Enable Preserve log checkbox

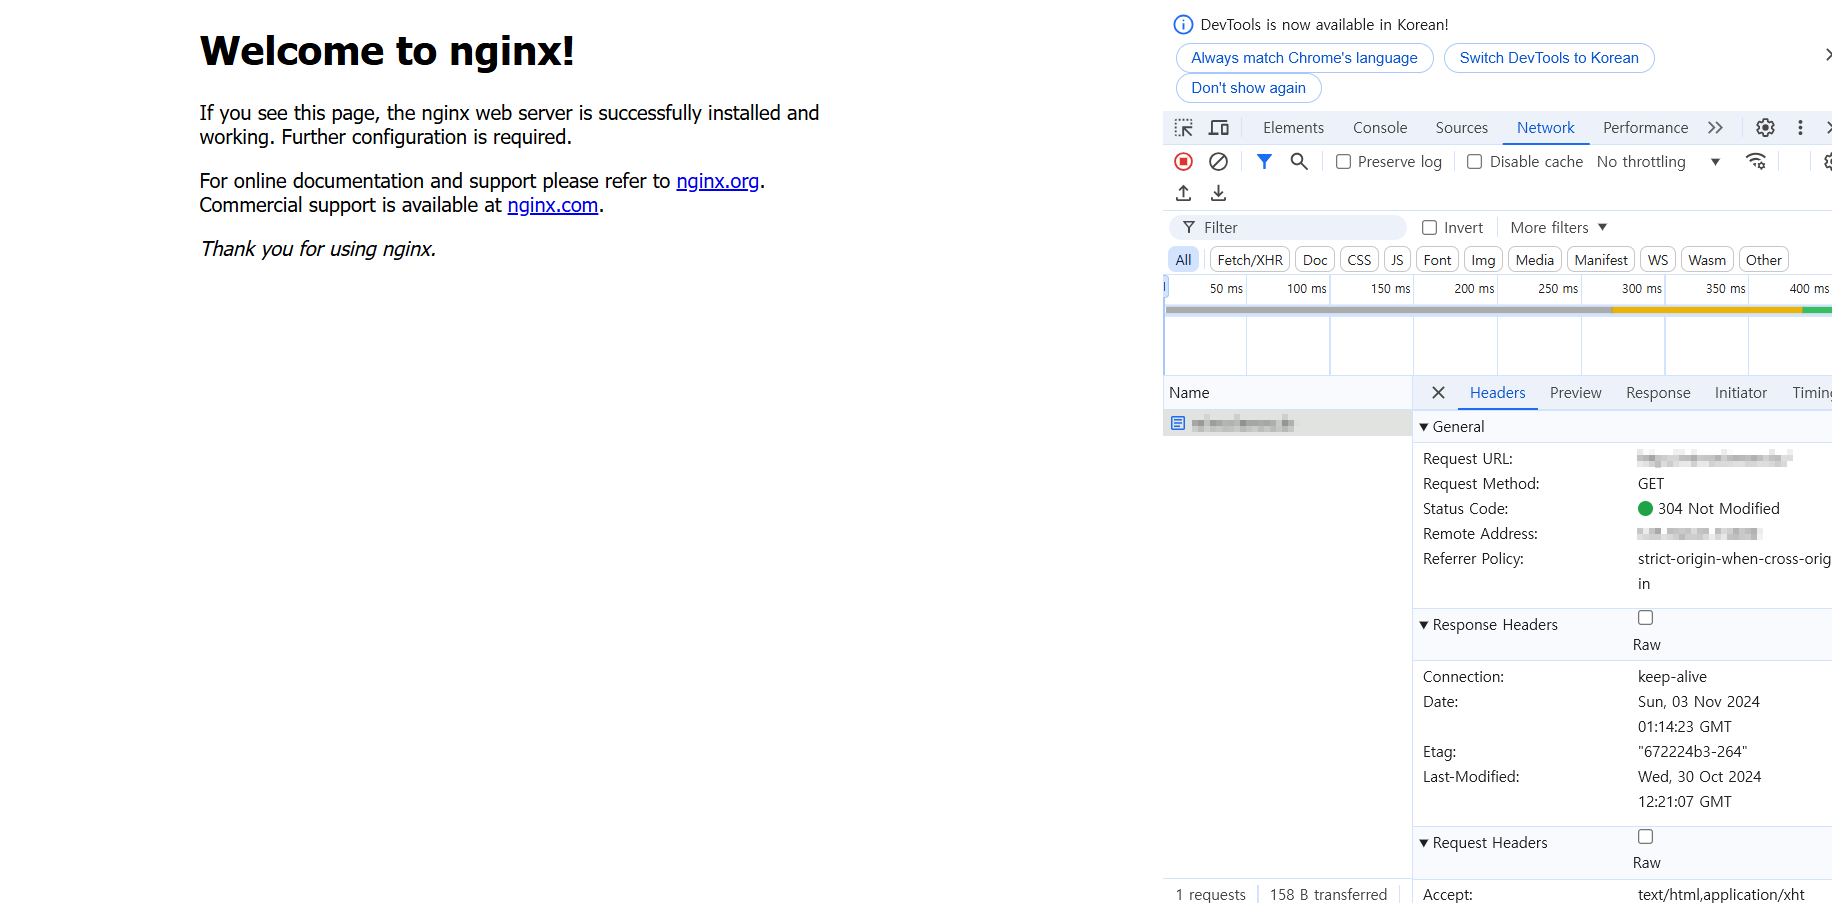pos(1344,162)
